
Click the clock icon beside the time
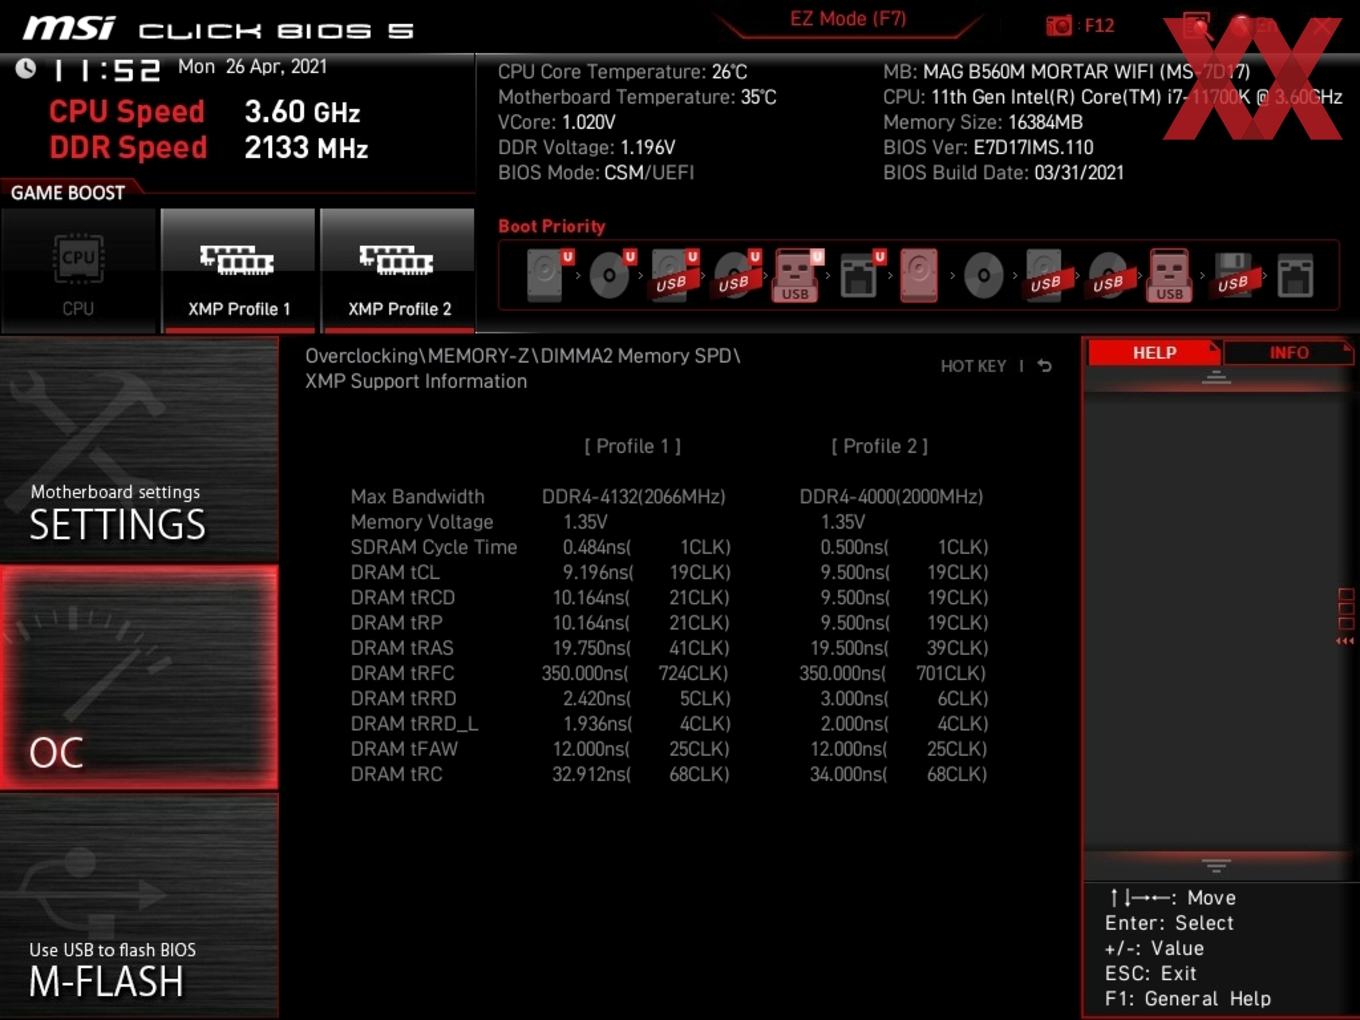[26, 68]
